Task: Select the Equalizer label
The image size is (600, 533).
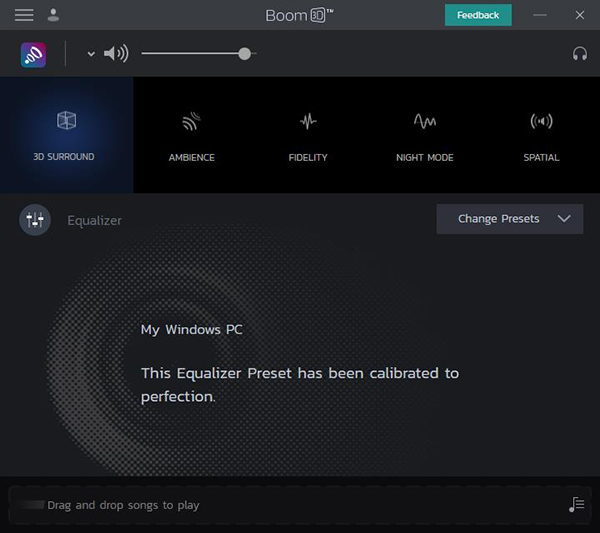Action: (94, 220)
